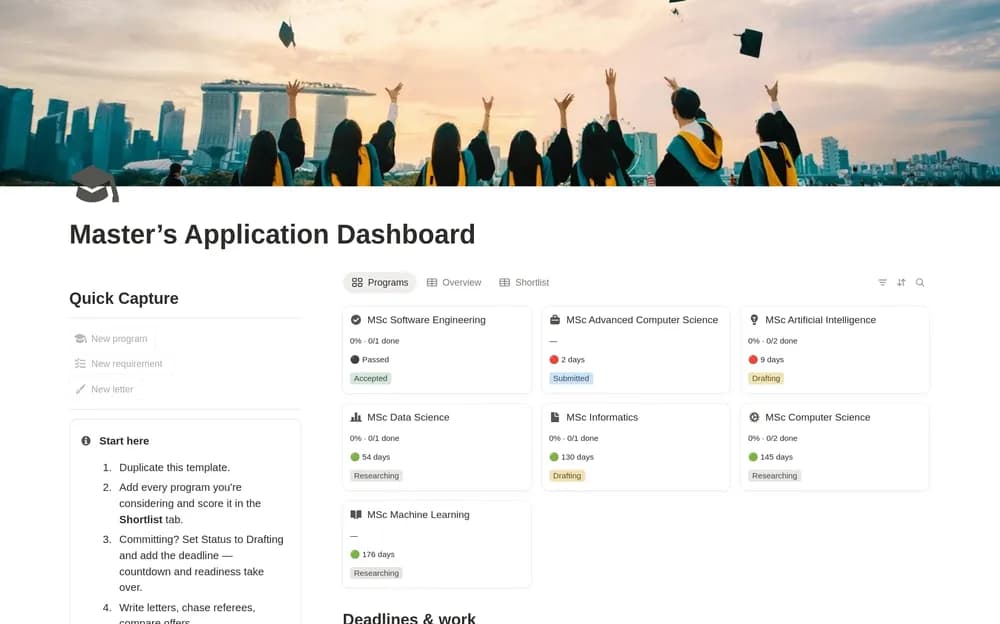Click 0% · 0/2 done on MSc Artificial Intelligence
The width and height of the screenshot is (1000, 624).
point(772,341)
